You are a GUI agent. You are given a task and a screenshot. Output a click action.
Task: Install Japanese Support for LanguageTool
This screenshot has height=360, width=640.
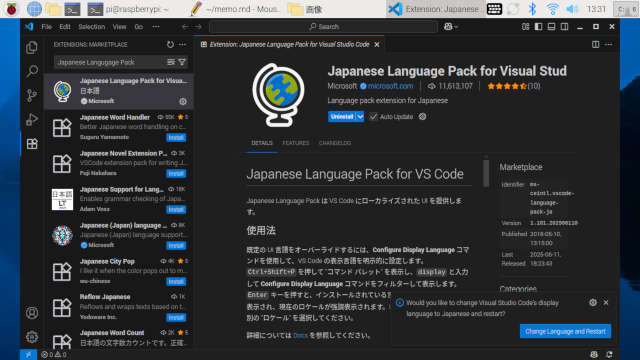[176, 209]
